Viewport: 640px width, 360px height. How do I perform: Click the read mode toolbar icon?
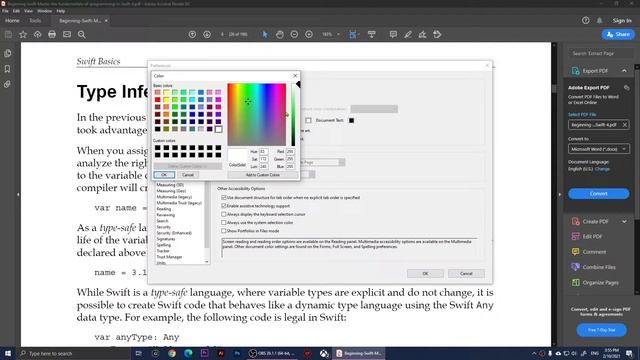coord(371,35)
